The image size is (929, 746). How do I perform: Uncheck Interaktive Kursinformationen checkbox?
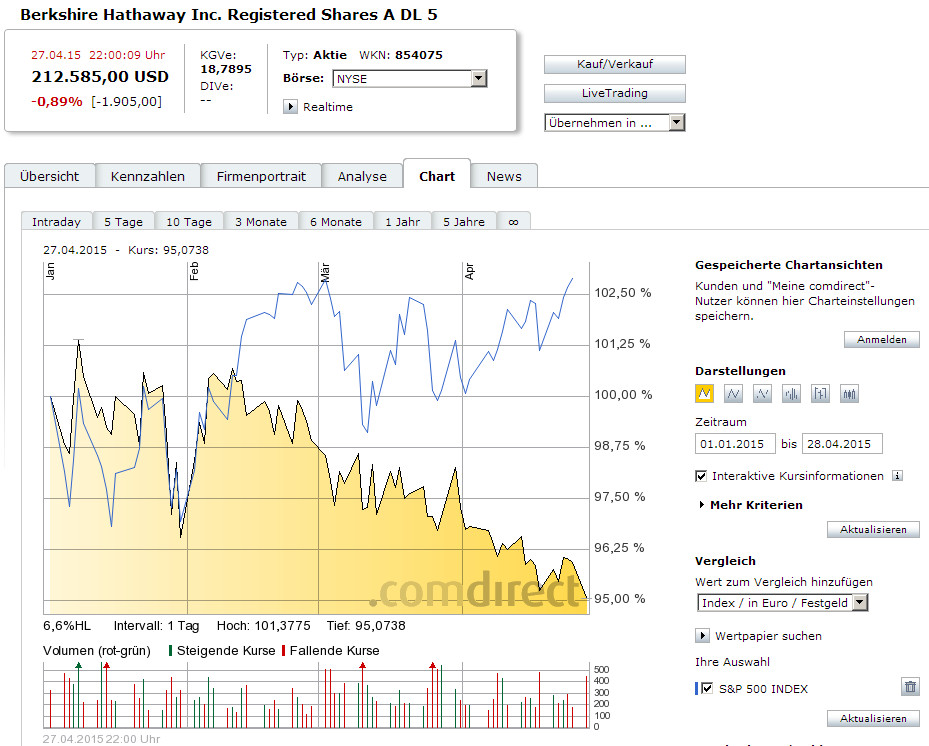click(x=701, y=476)
